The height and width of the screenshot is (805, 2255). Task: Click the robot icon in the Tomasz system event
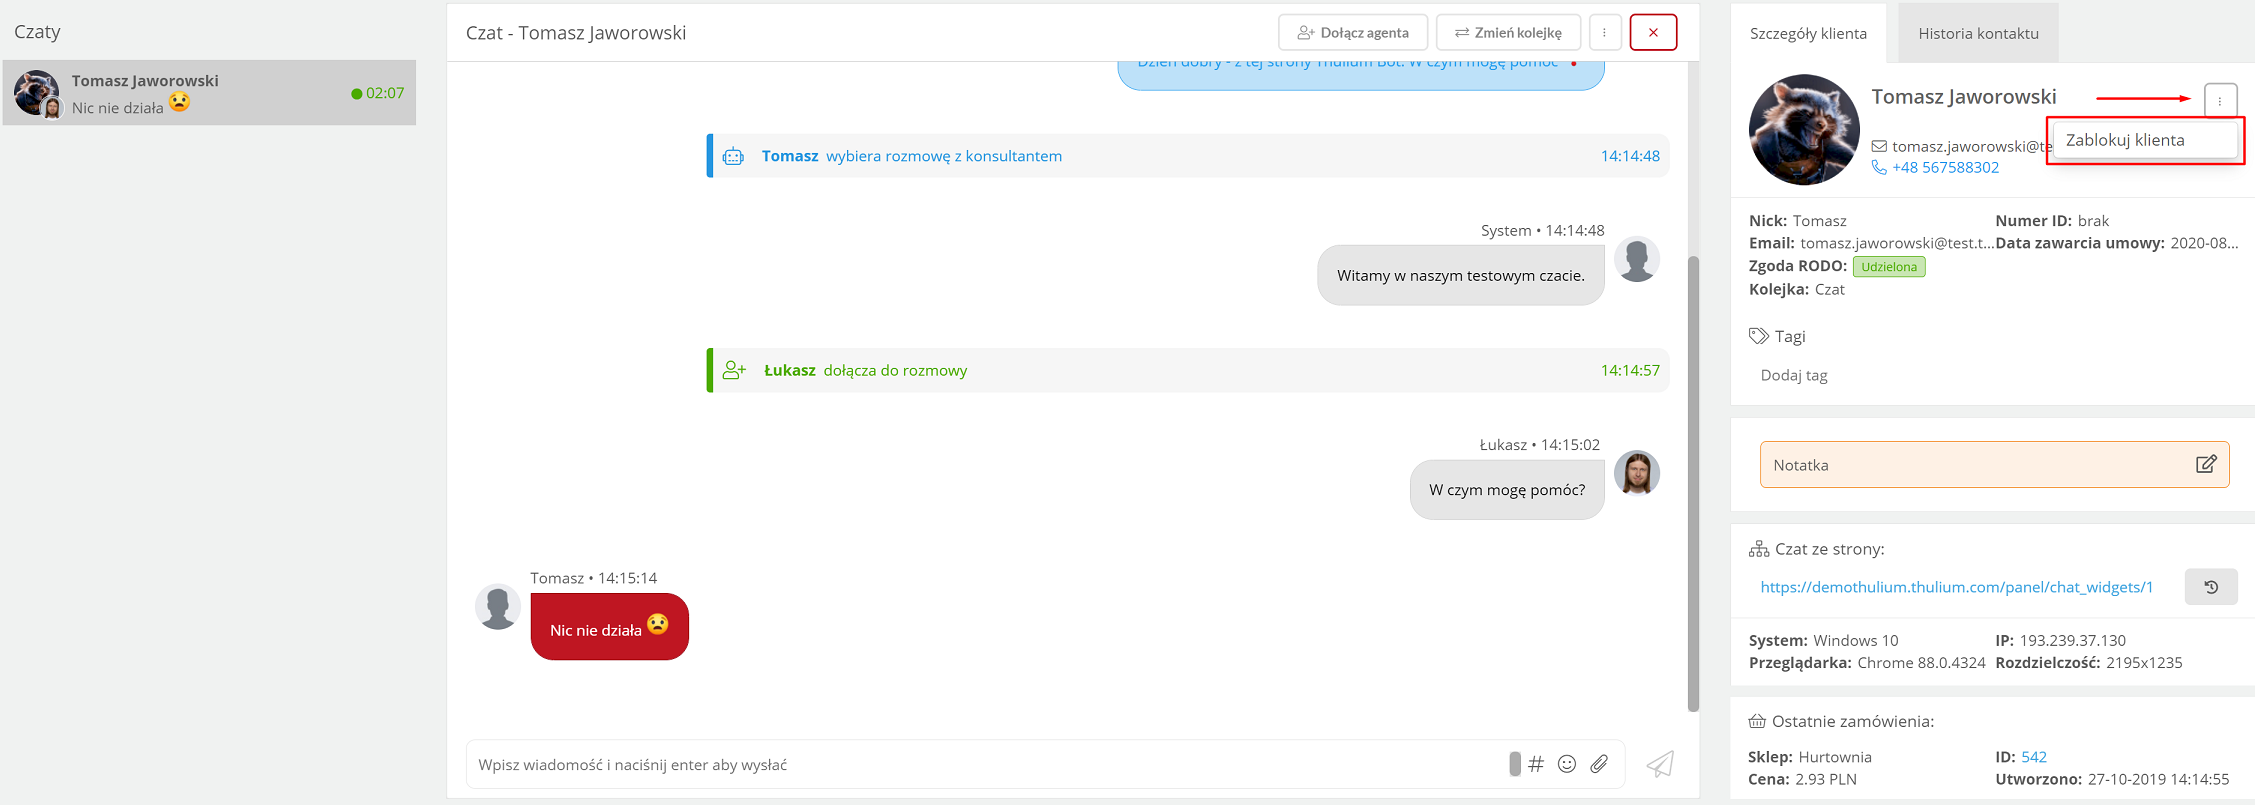tap(733, 156)
